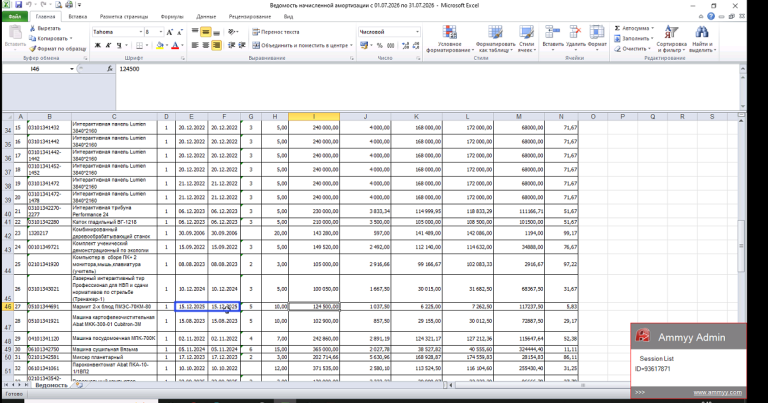This screenshot has height=403, width=768.
Task: Select the Format Painter (Формат по образцу) brush
Action: coord(33,48)
